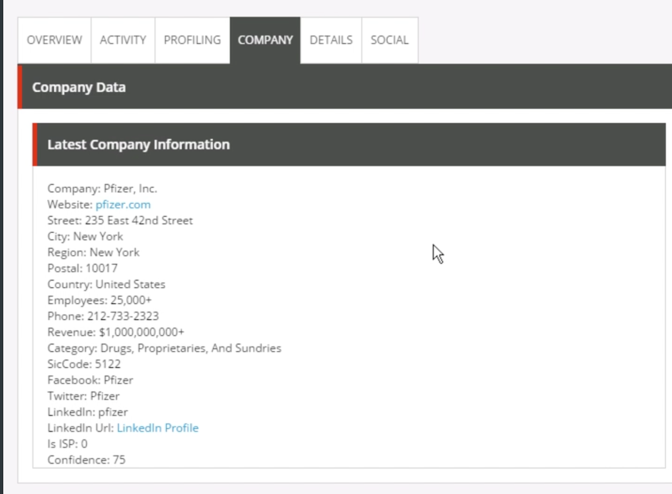Screen dimensions: 672x494
Task: Select the 'LinkedIn: pfizer' line
Action: 87,412
